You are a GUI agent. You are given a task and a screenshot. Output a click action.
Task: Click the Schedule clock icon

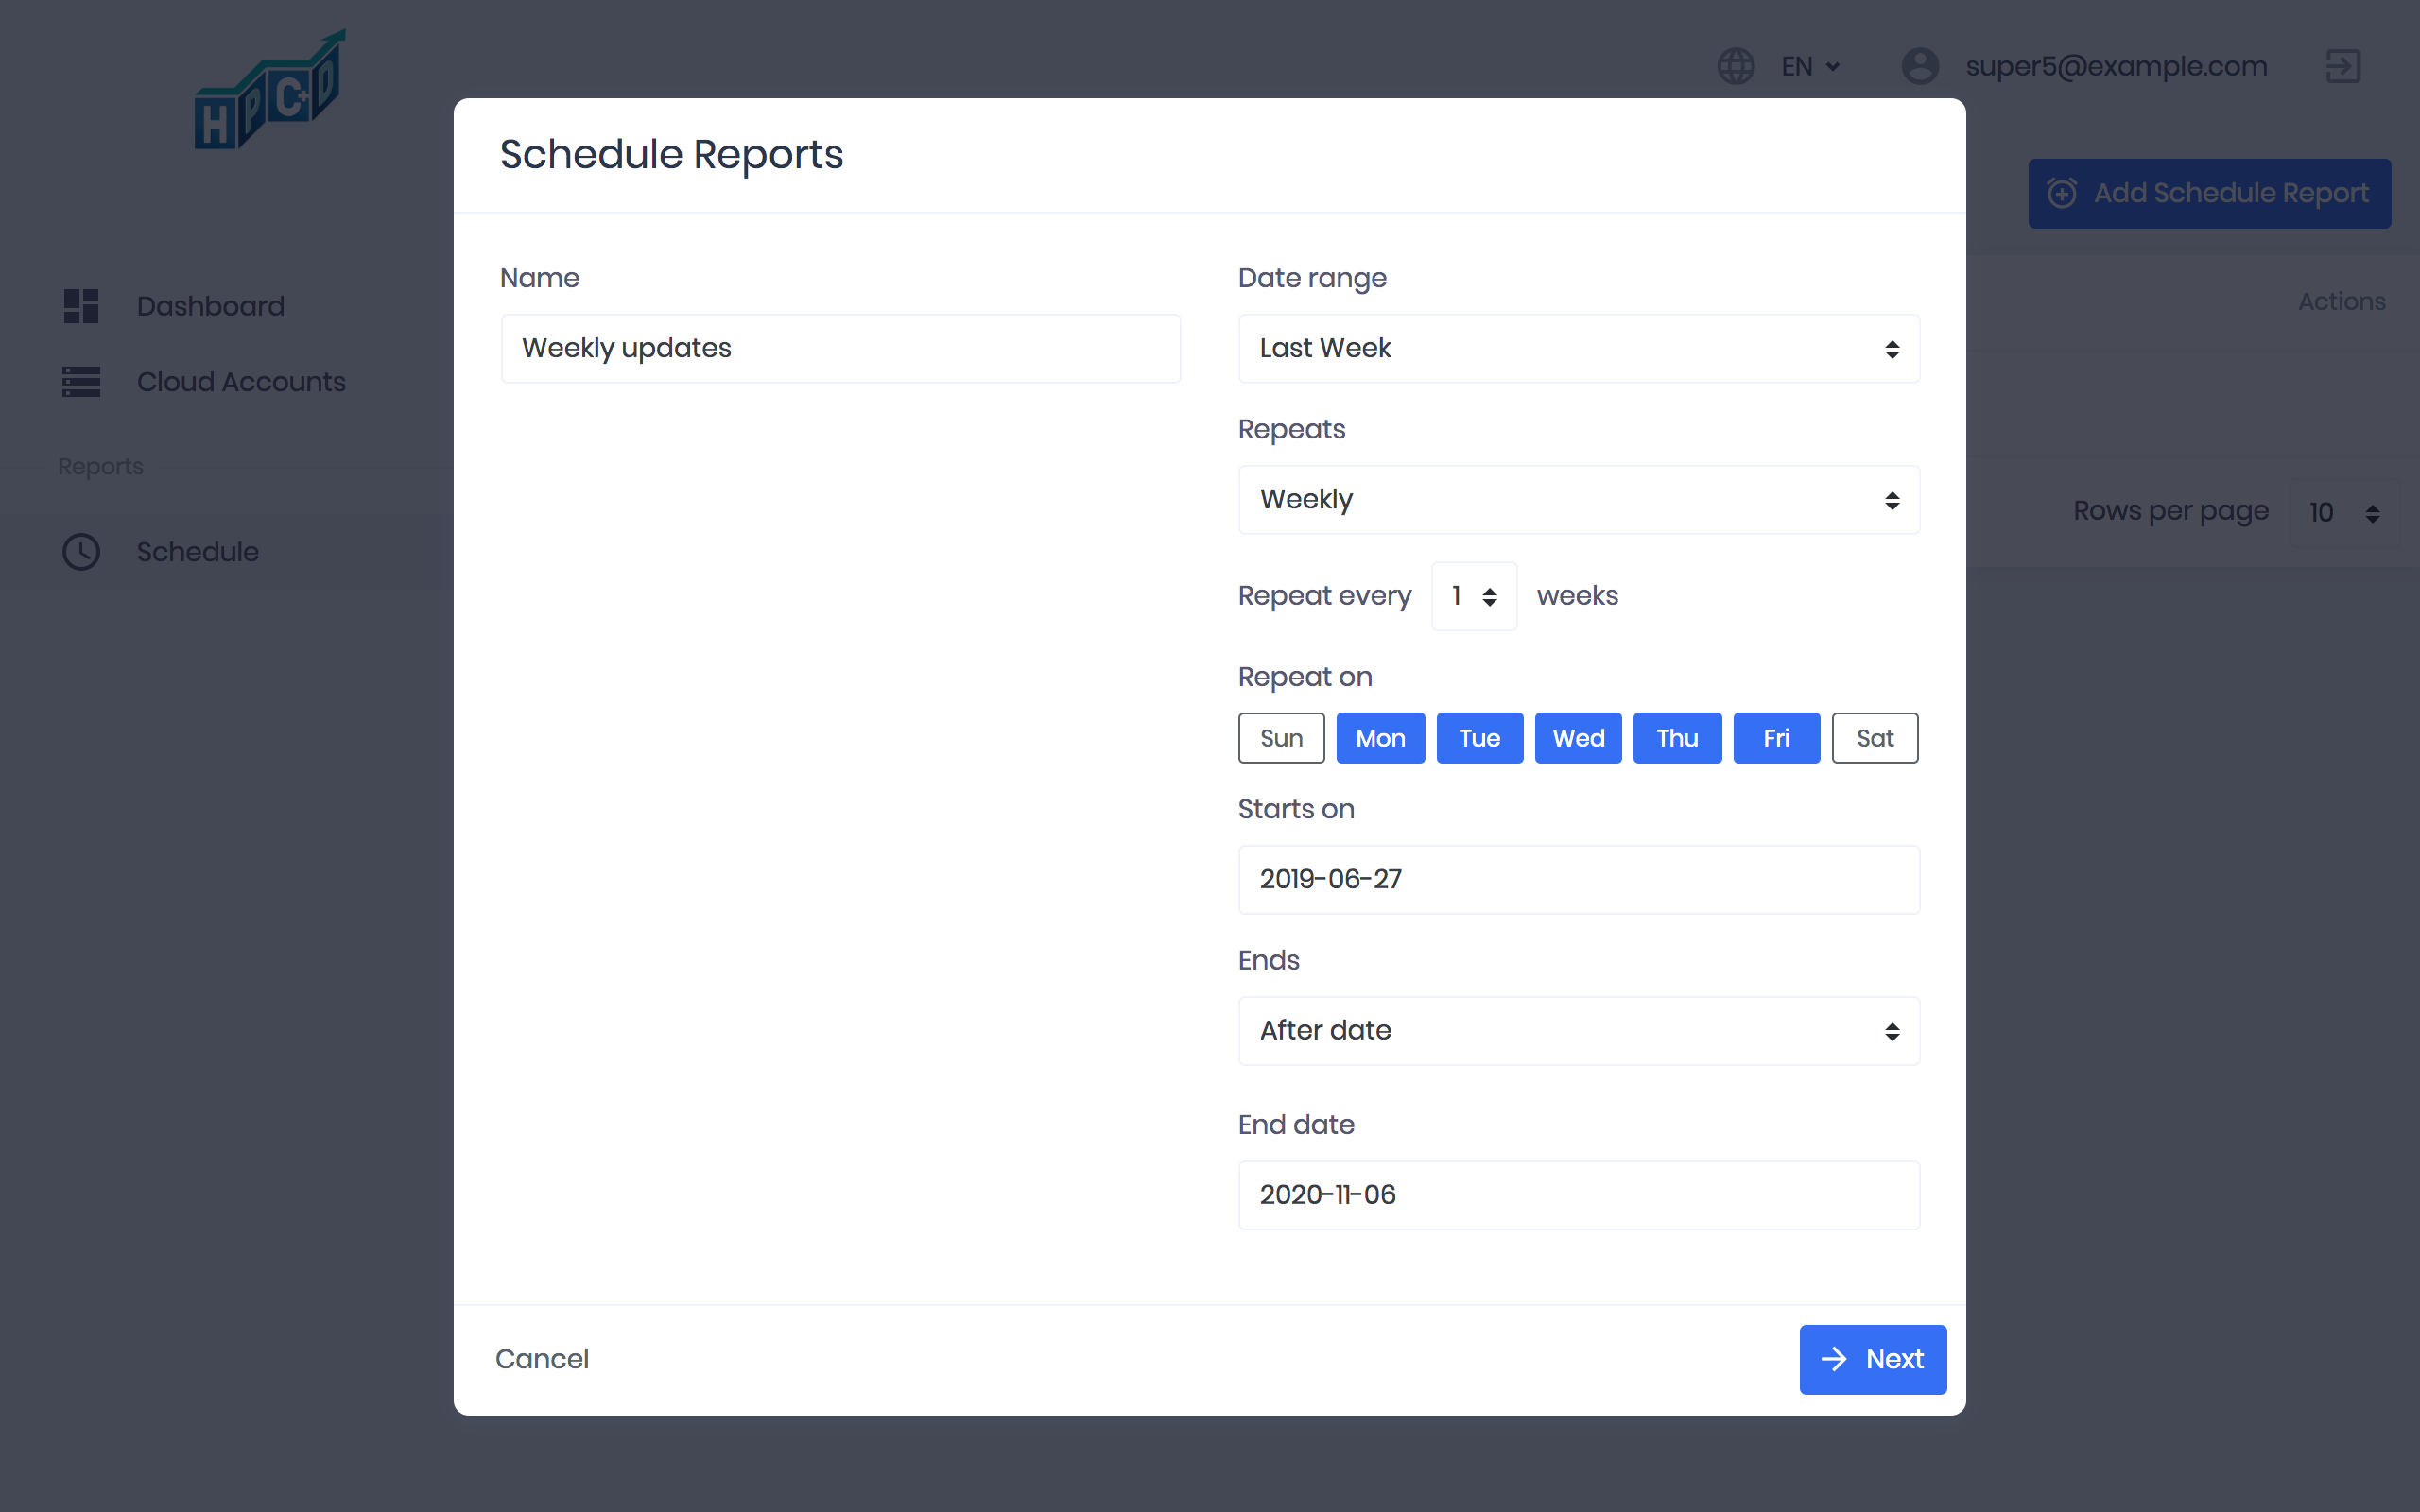click(x=81, y=552)
